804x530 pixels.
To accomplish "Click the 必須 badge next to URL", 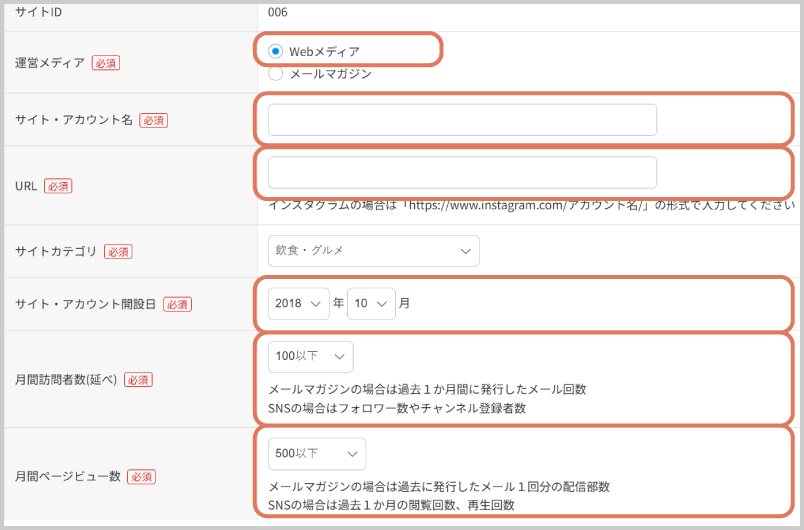I will click(58, 186).
